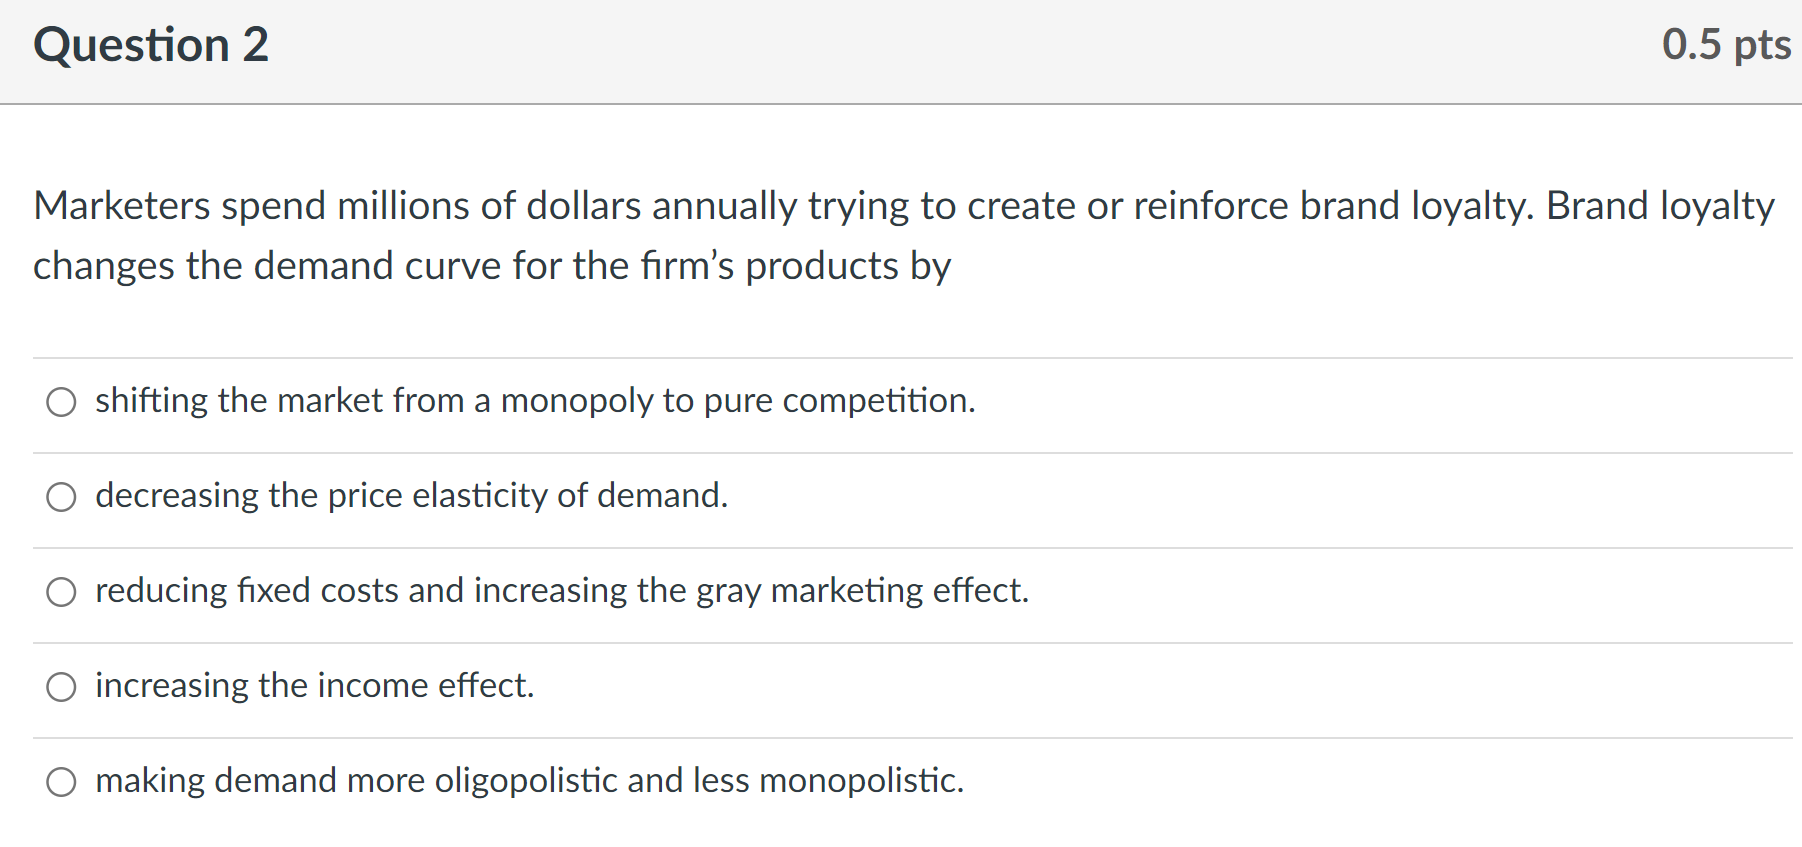Screen dimensions: 1802x847
Task: Click the "Question 2" heading
Action: pyautogui.click(x=151, y=45)
